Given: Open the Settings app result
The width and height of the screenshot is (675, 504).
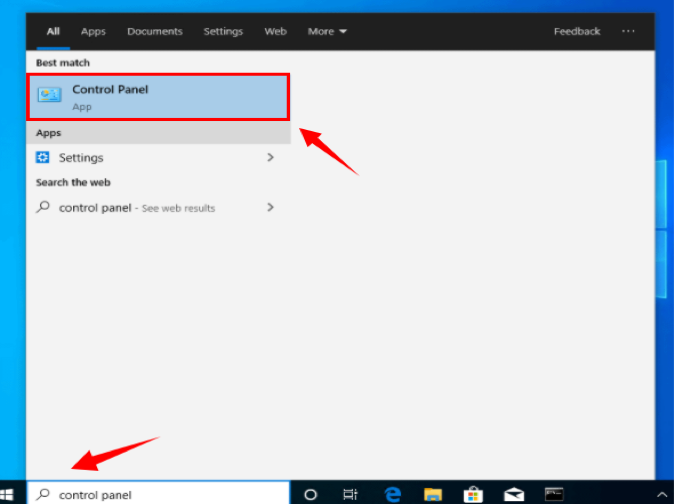Looking at the screenshot, I should 158,158.
